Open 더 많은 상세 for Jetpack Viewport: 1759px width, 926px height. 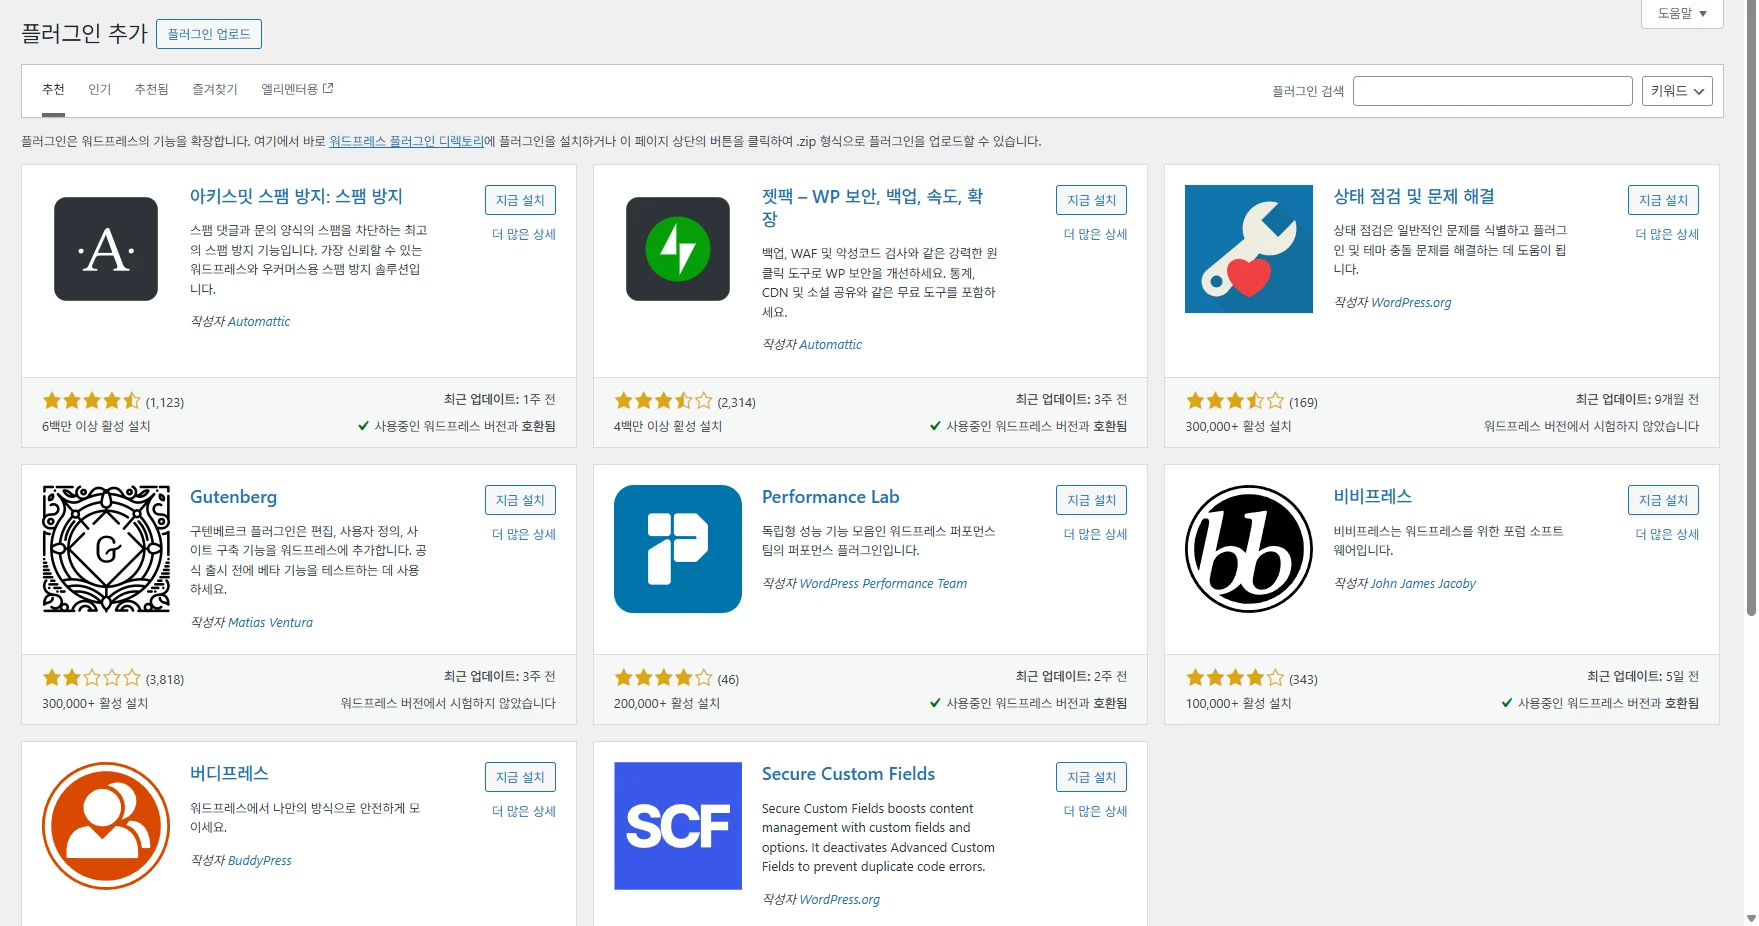(x=1095, y=234)
